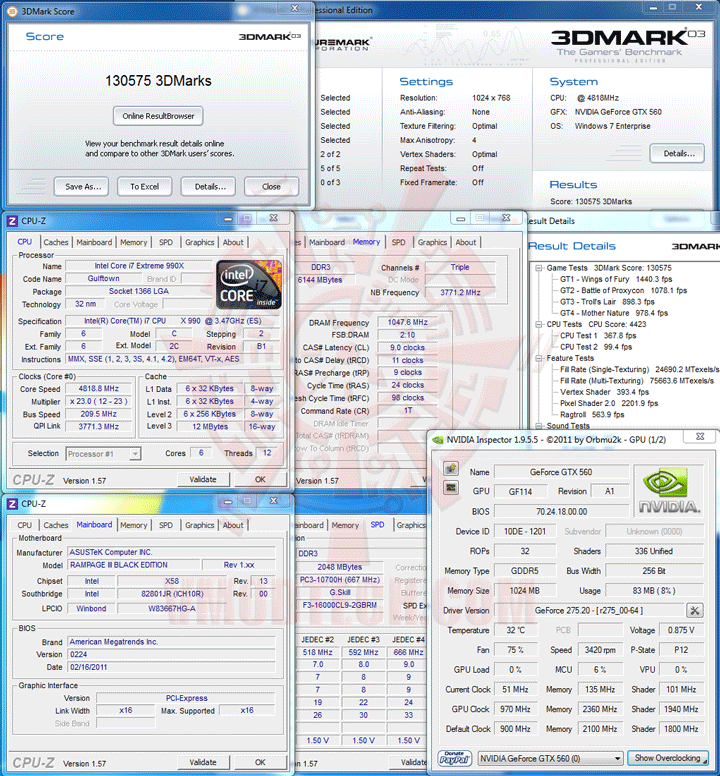Select GT3 - Troll's Lair result row
This screenshot has width=720, height=776.
pos(607,302)
